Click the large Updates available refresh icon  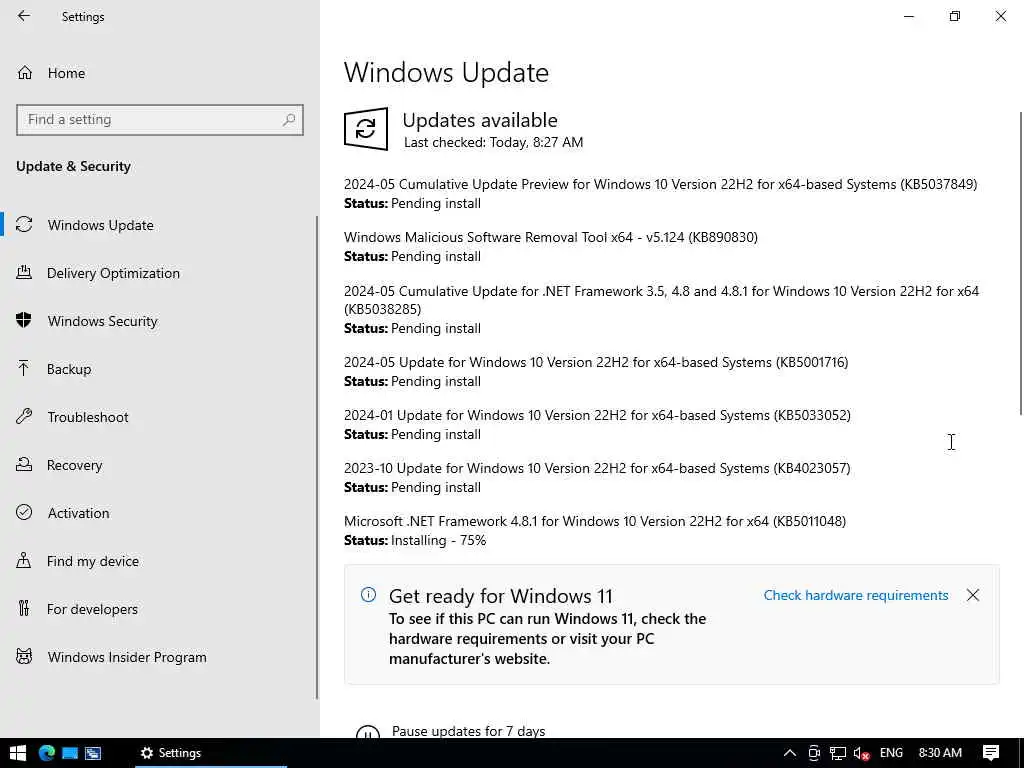[x=366, y=129]
